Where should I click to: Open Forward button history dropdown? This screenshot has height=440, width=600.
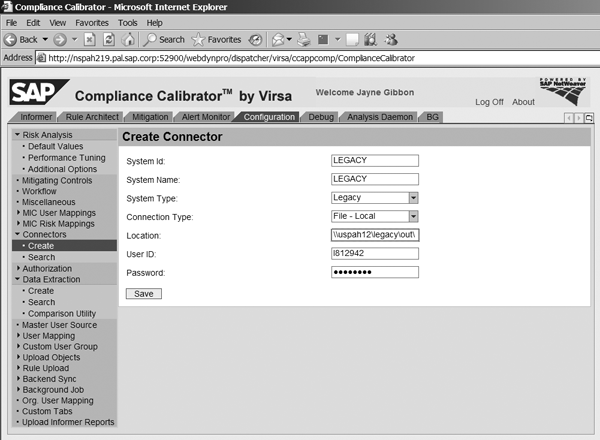point(75,39)
